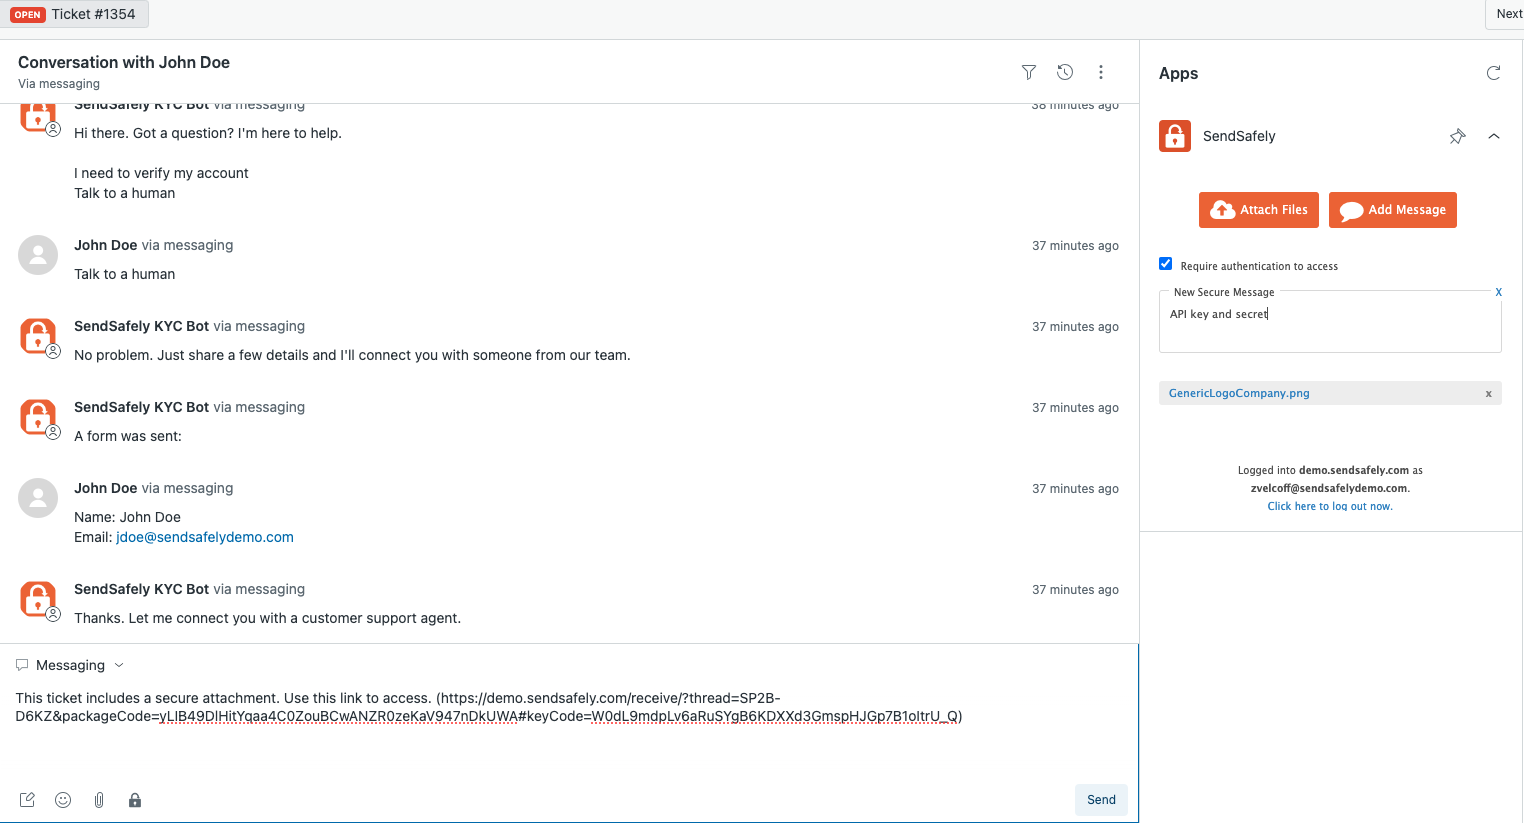This screenshot has width=1524, height=823.
Task: Open Messaging channel dropdown
Action: coord(70,665)
